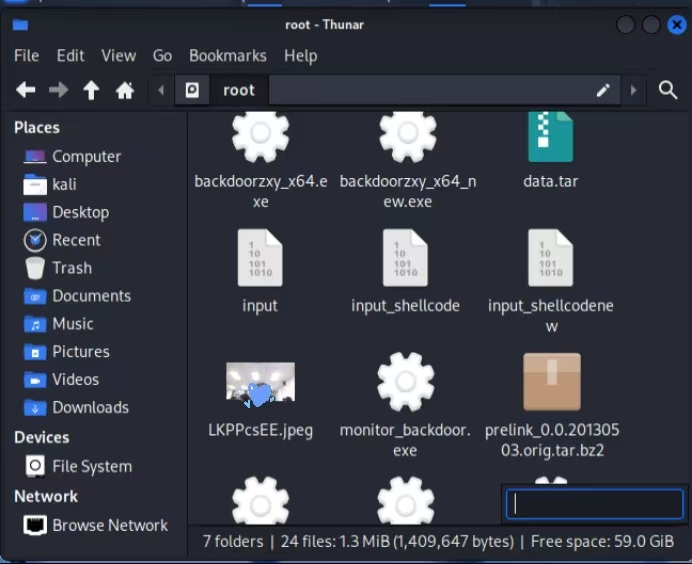Click the Thunar window folder icon in titlebar
Viewport: 692px width, 564px height.
click(x=20, y=25)
